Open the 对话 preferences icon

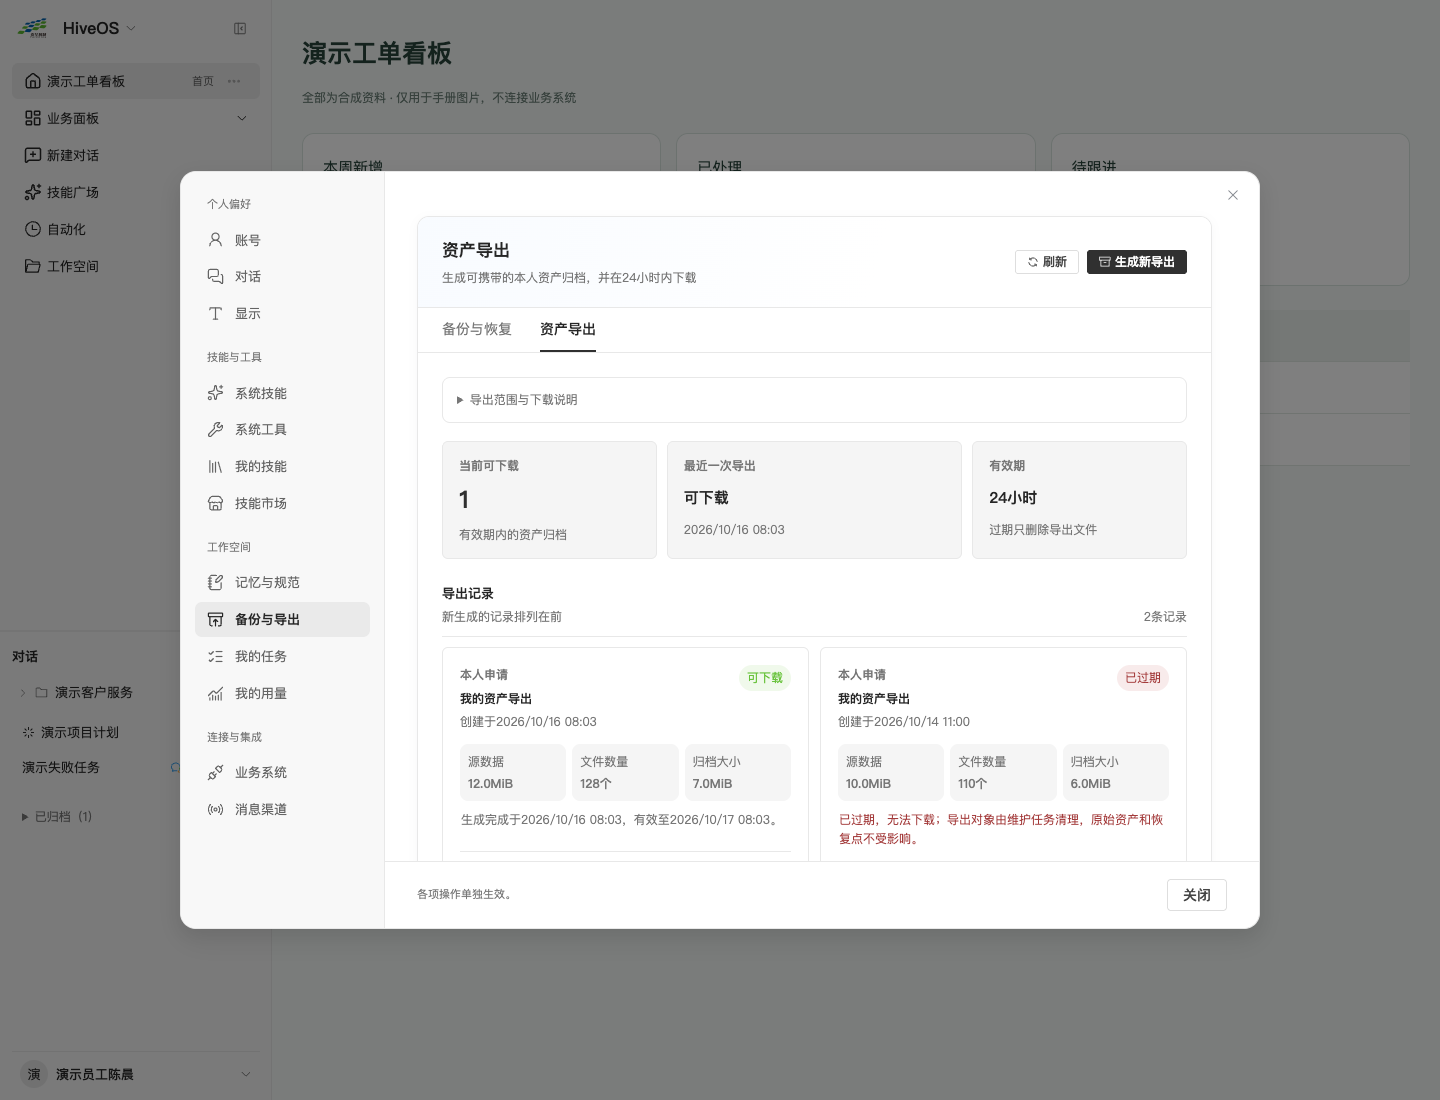coord(215,277)
